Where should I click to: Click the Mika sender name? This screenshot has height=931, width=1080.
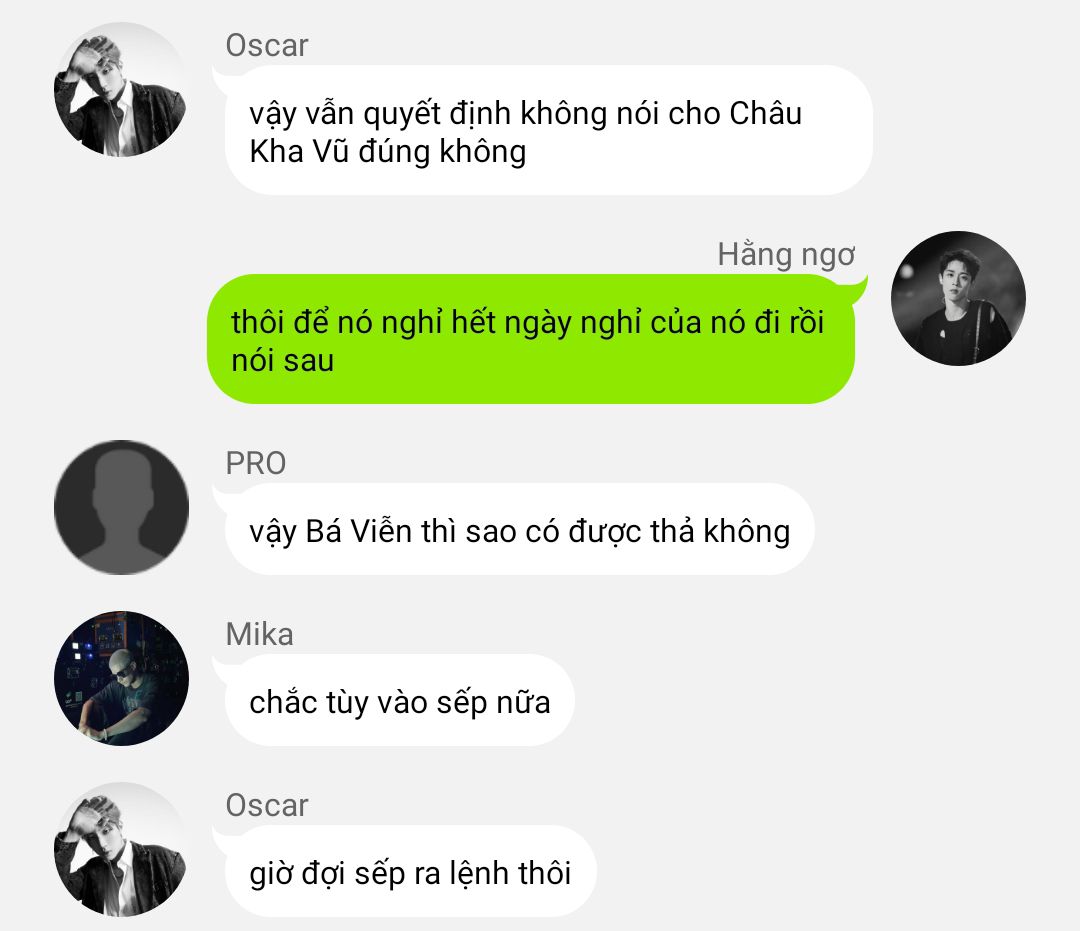259,634
